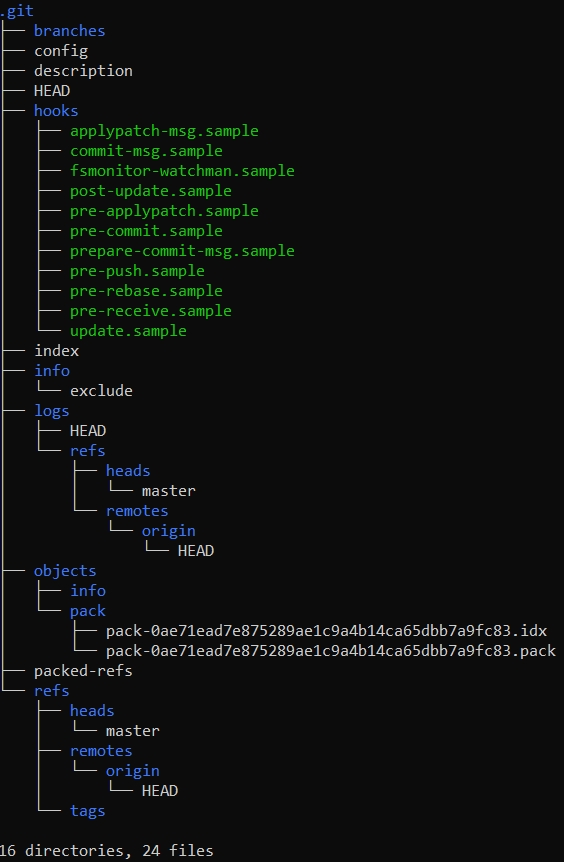564x862 pixels.
Task: Select prepare-commit-msg.sample entry
Action: point(182,251)
